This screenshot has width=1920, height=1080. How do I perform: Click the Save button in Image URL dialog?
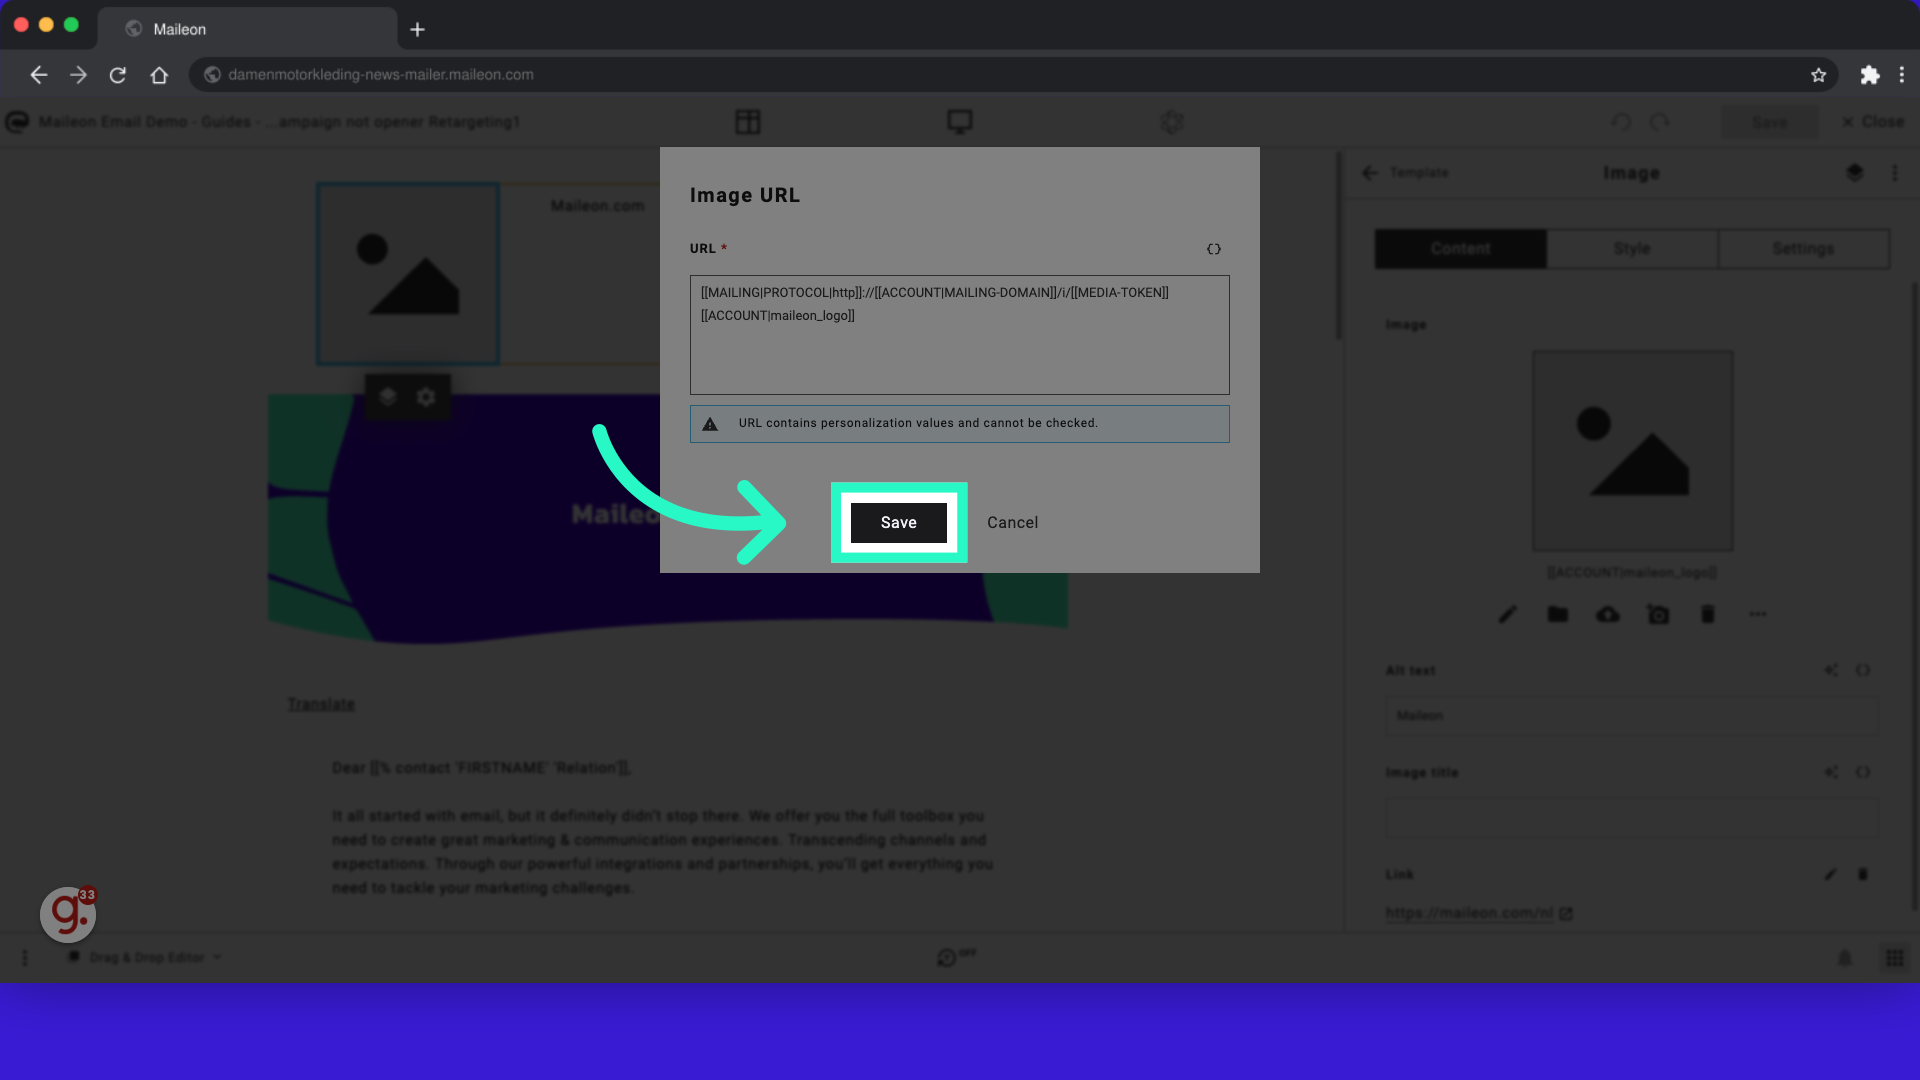click(898, 522)
